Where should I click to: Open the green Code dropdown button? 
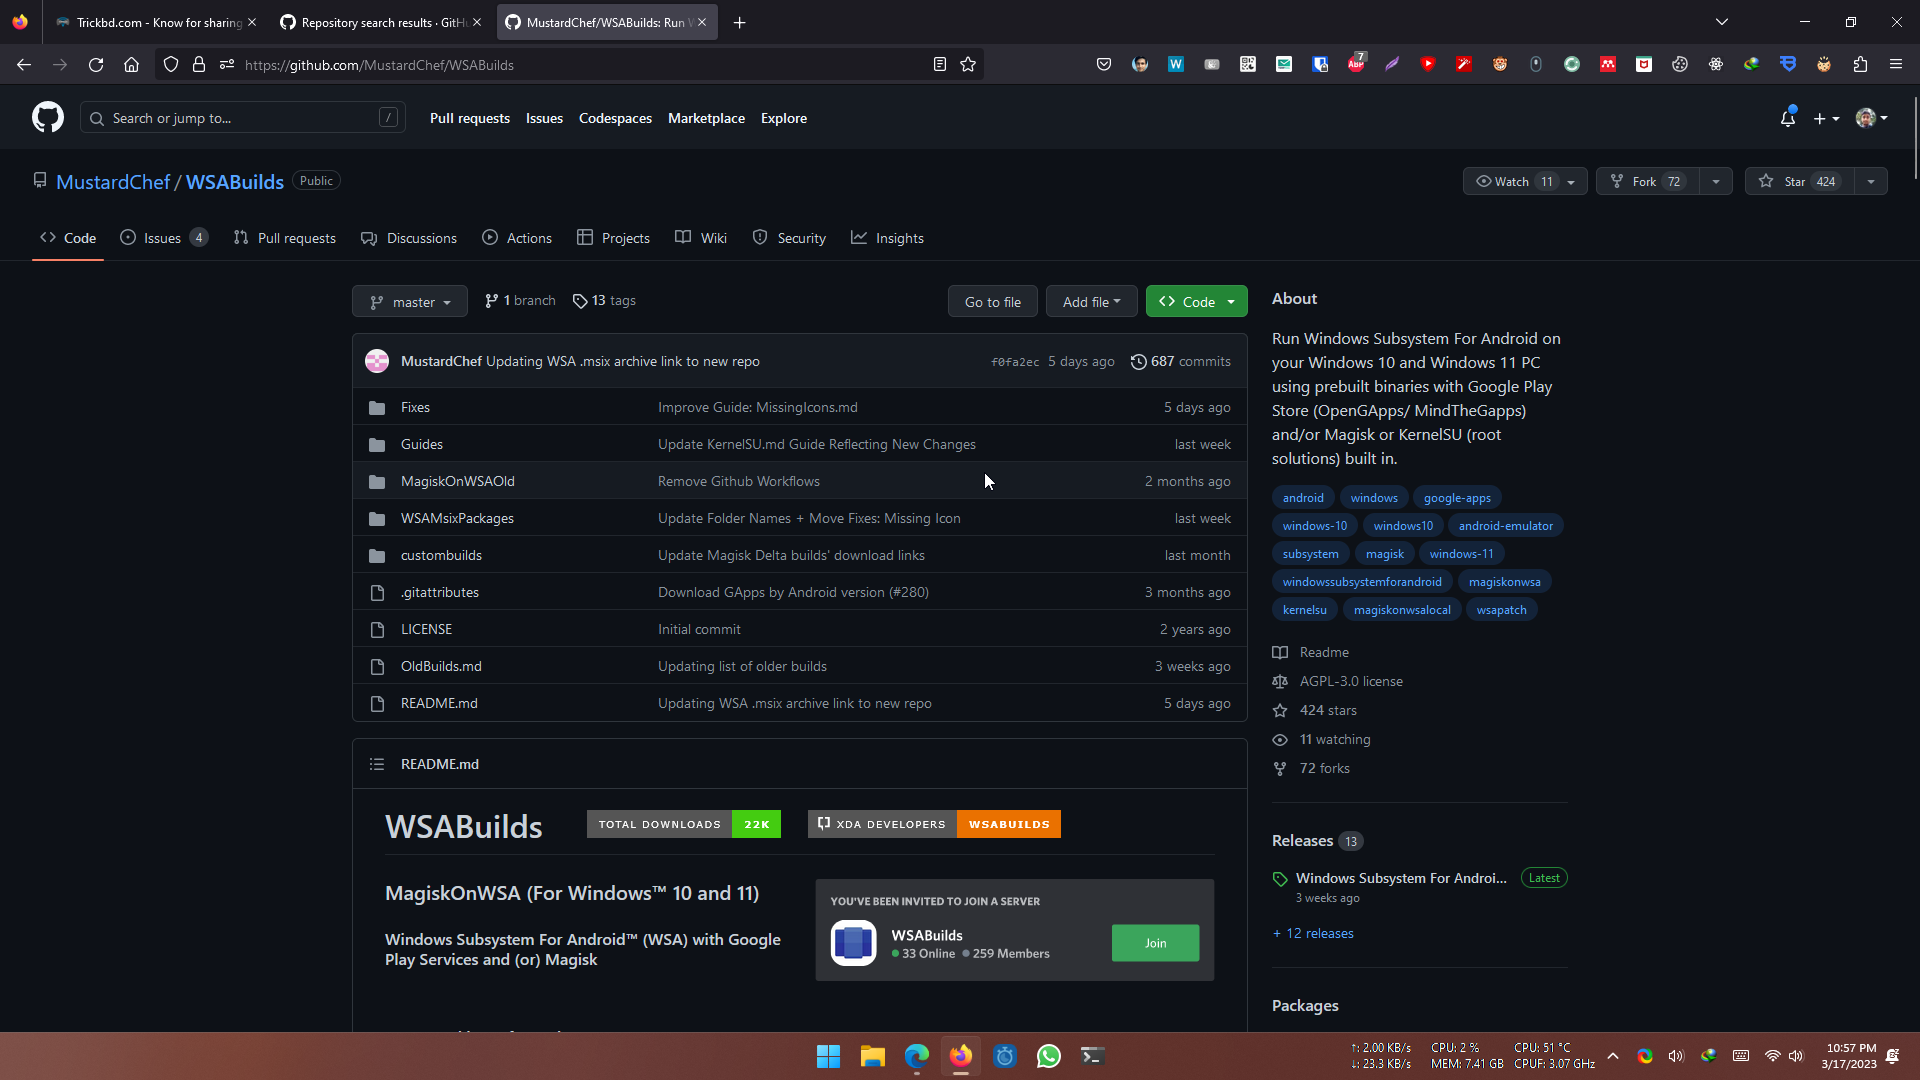1196,302
